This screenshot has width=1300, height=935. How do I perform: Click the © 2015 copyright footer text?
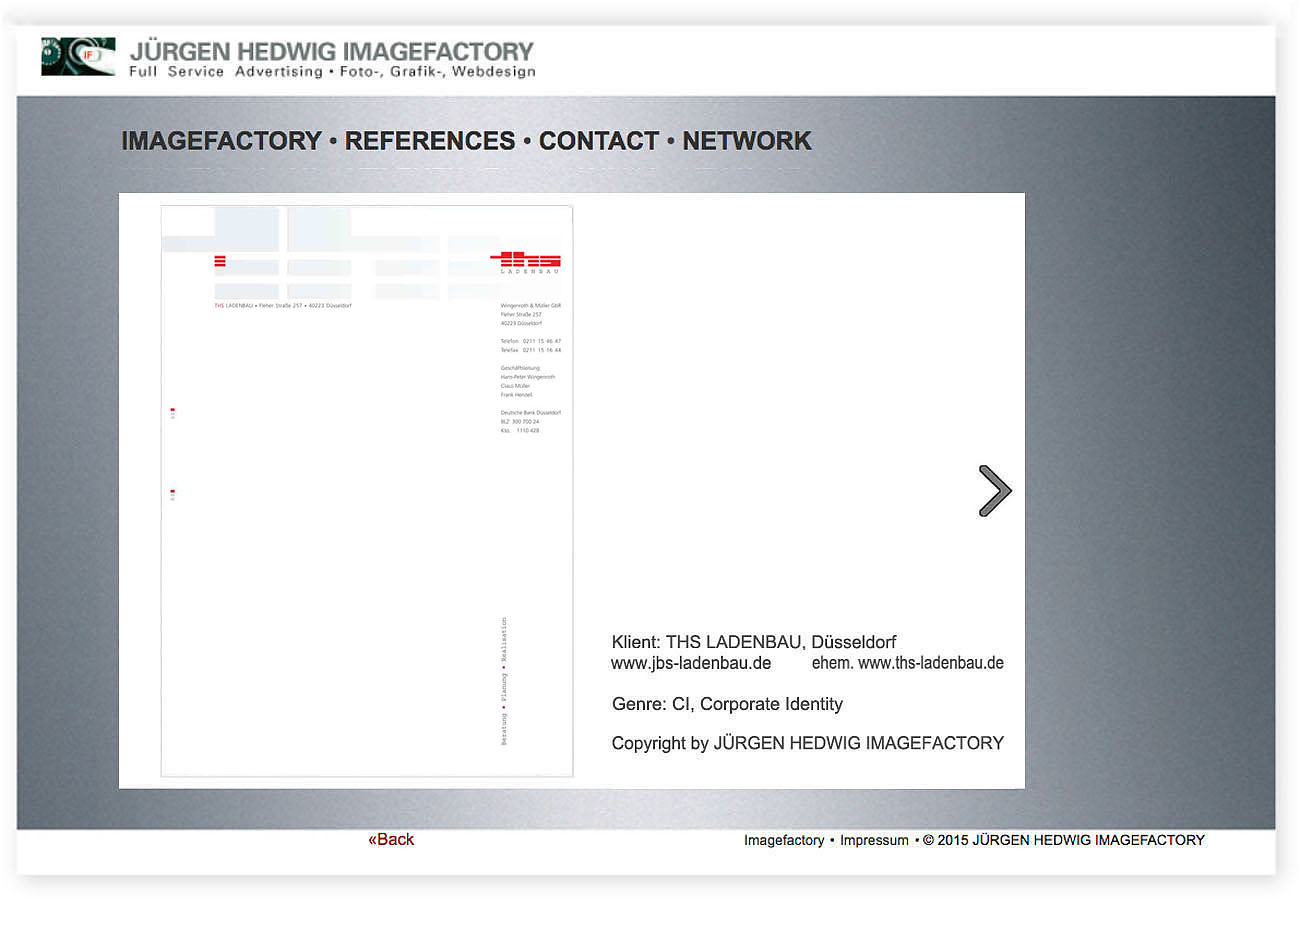[1064, 841]
